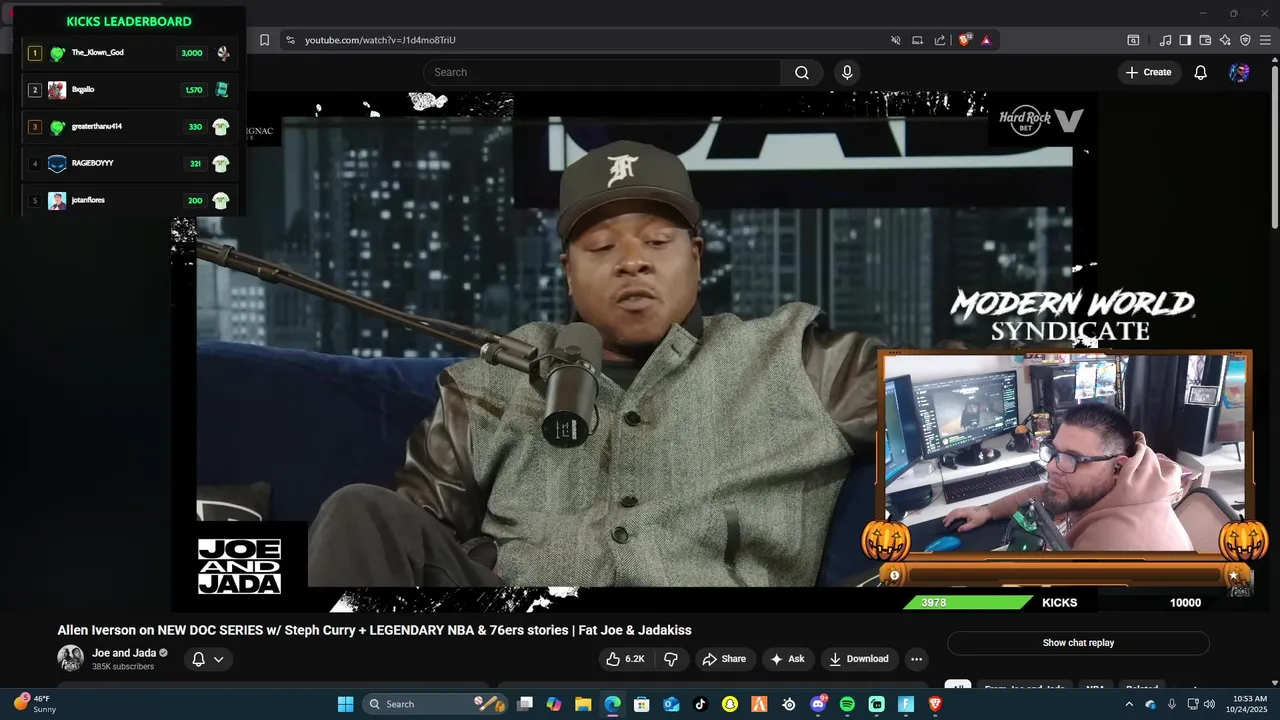Open Brave browser from the taskbar

point(935,704)
